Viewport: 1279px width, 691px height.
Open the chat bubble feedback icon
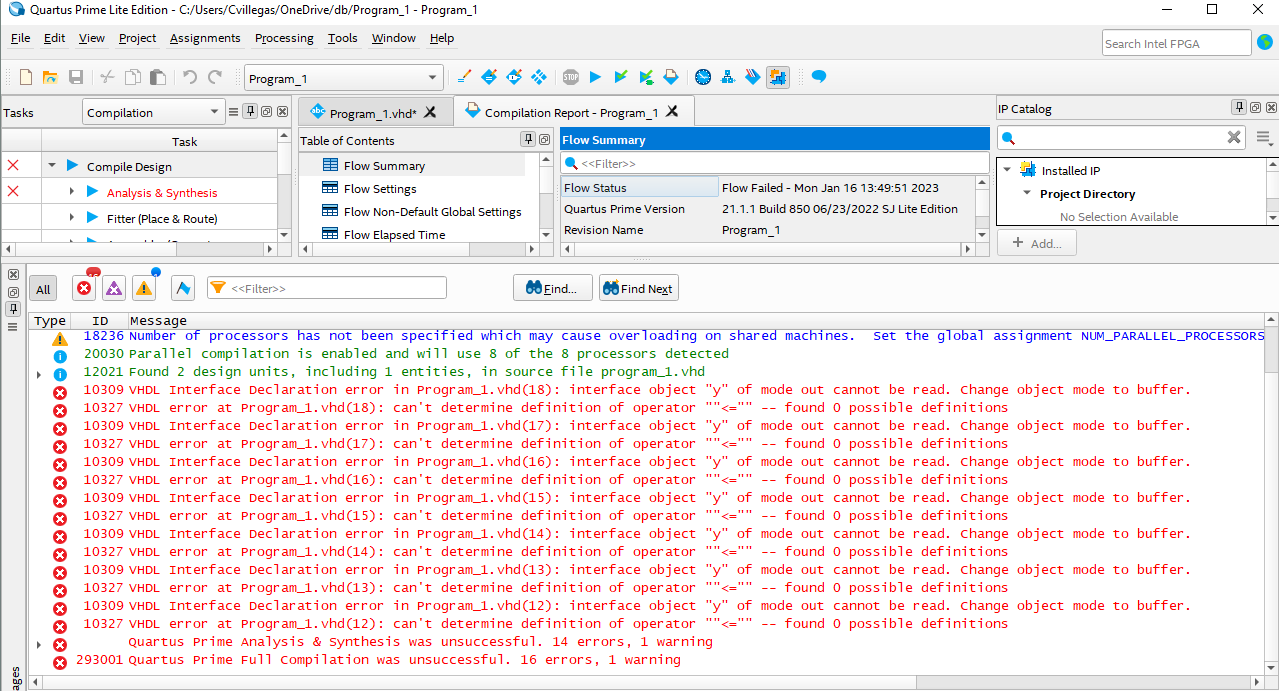pos(818,77)
